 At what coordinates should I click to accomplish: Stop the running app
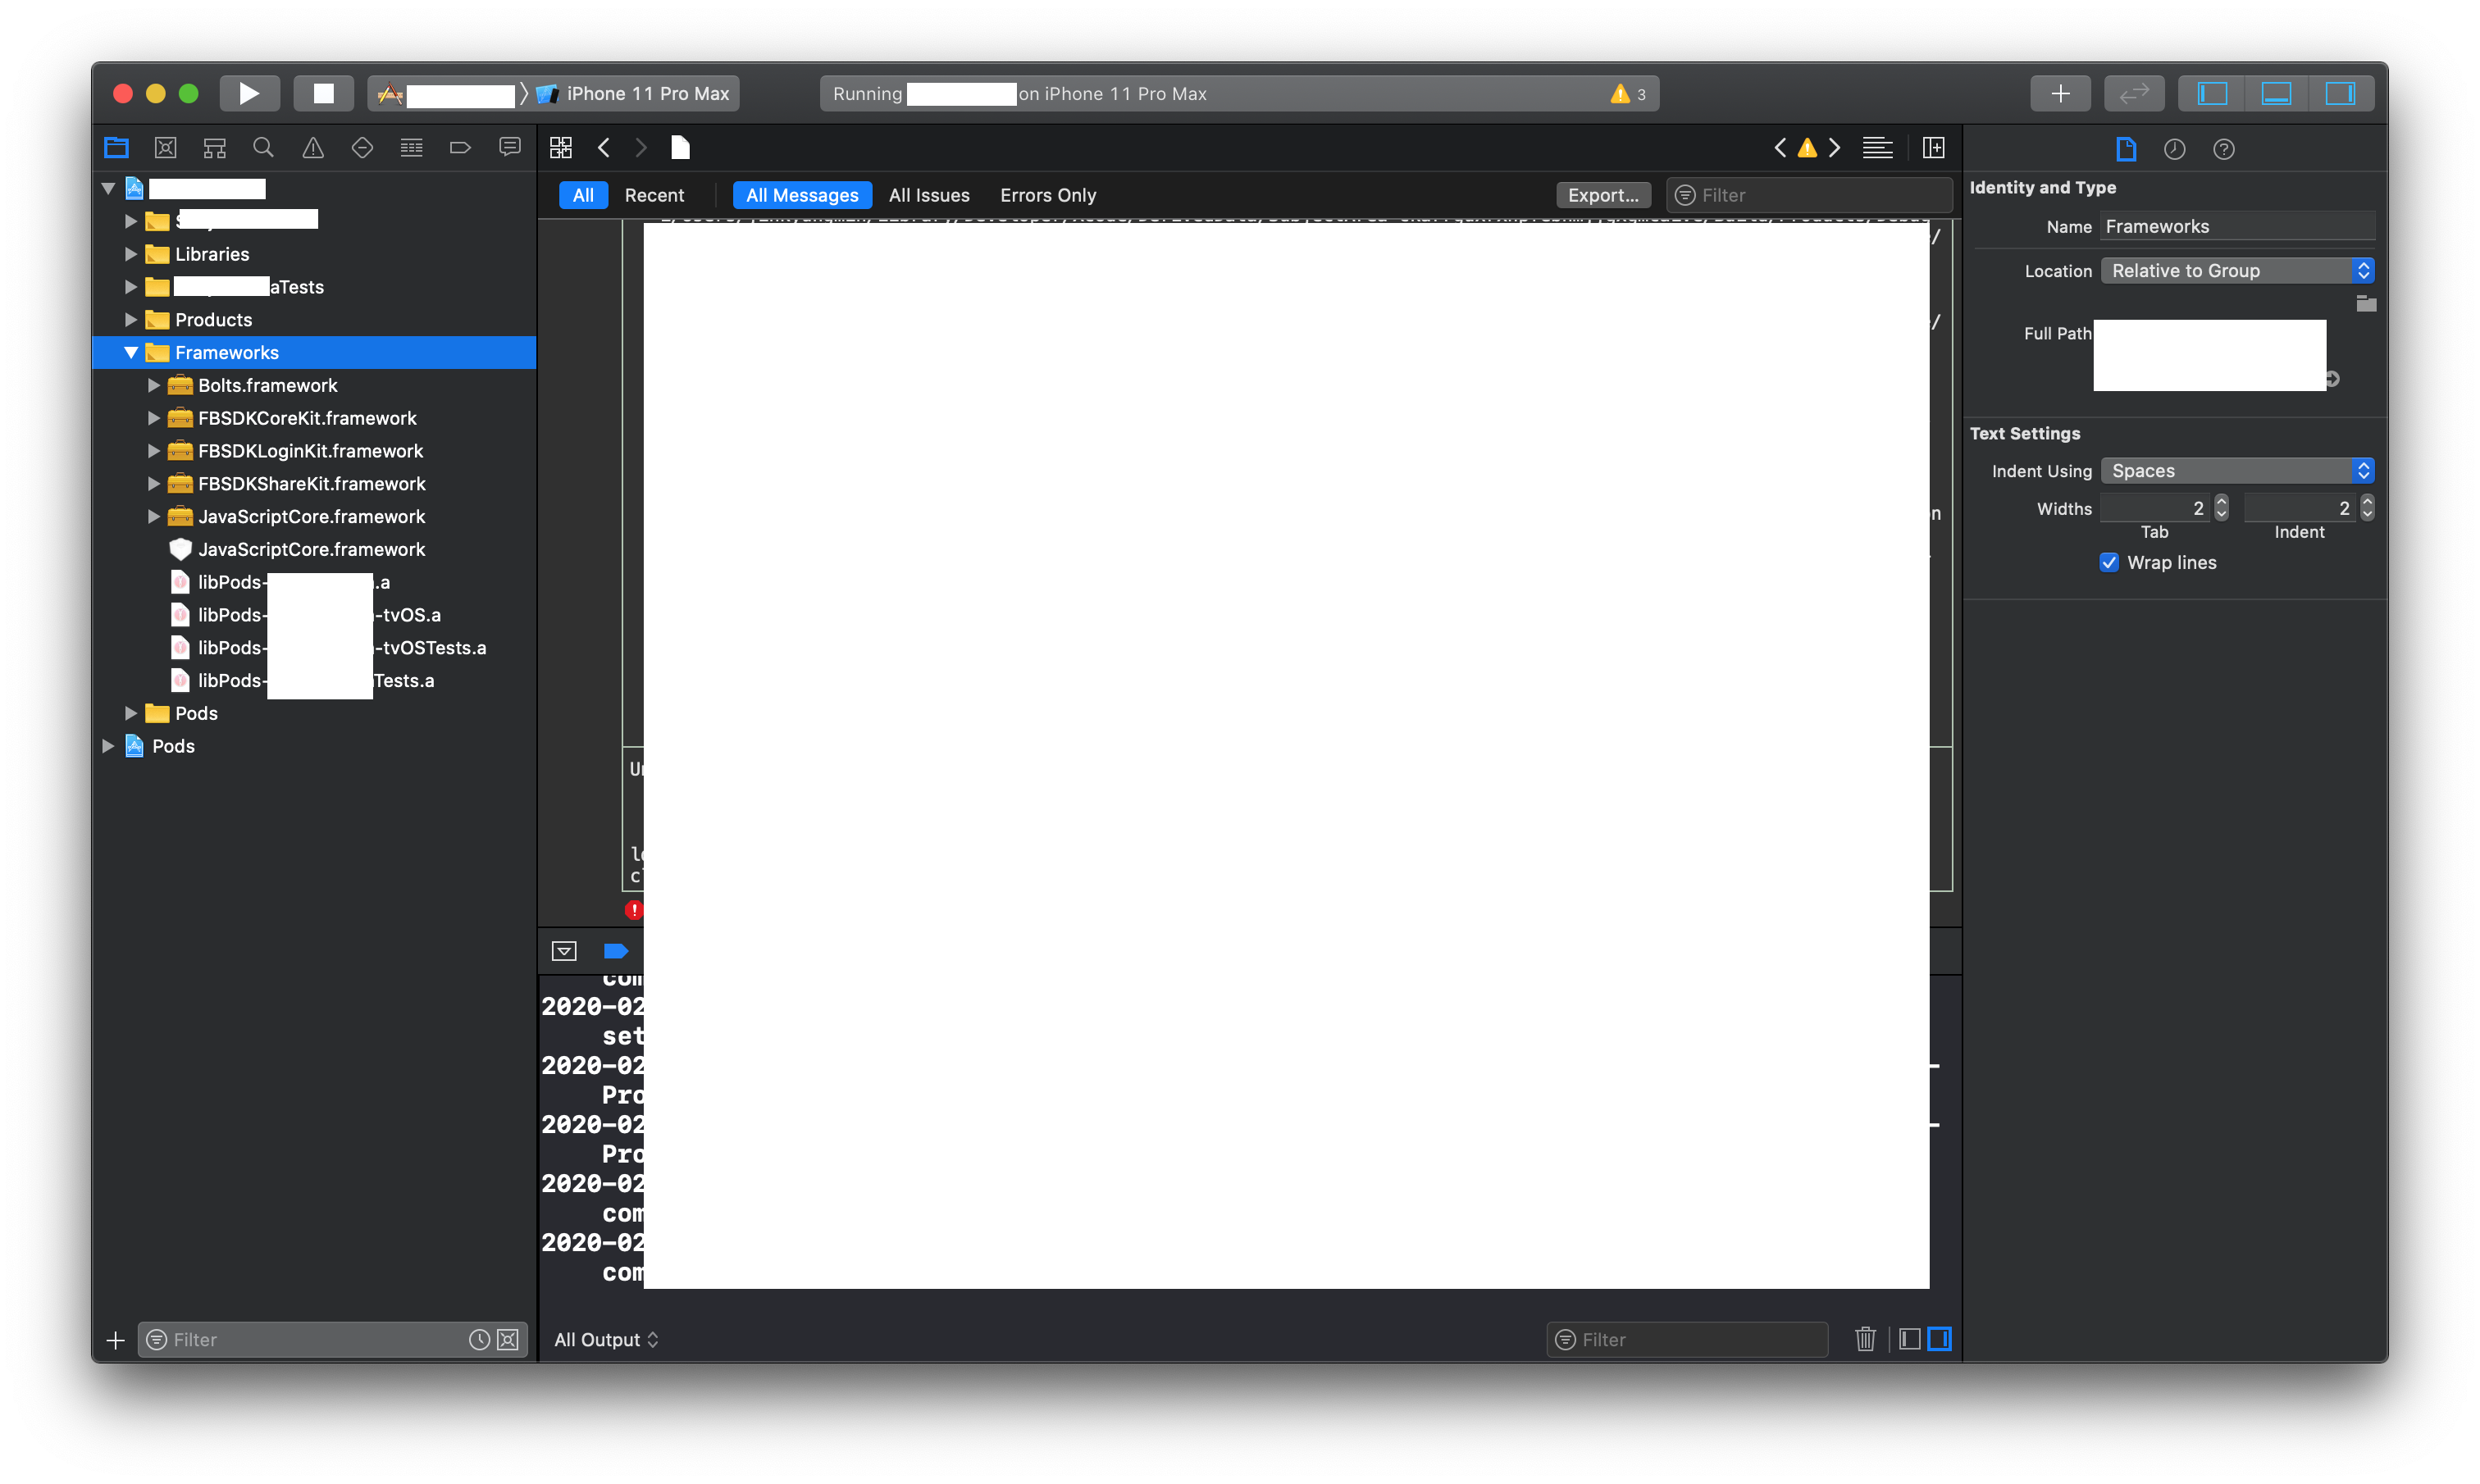coord(323,93)
